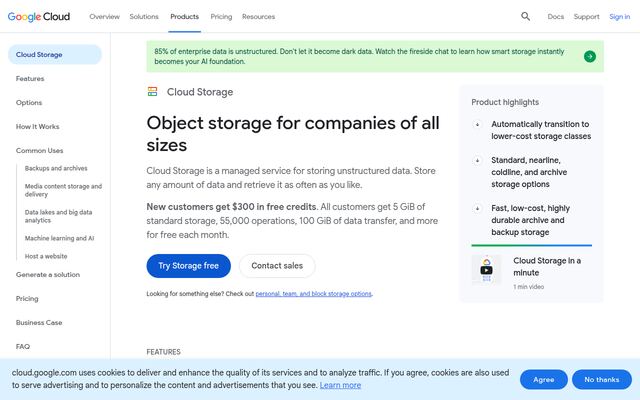
Task: Expand 'Automatically transition to lower-cost storage classes' arrow
Action: (x=477, y=124)
